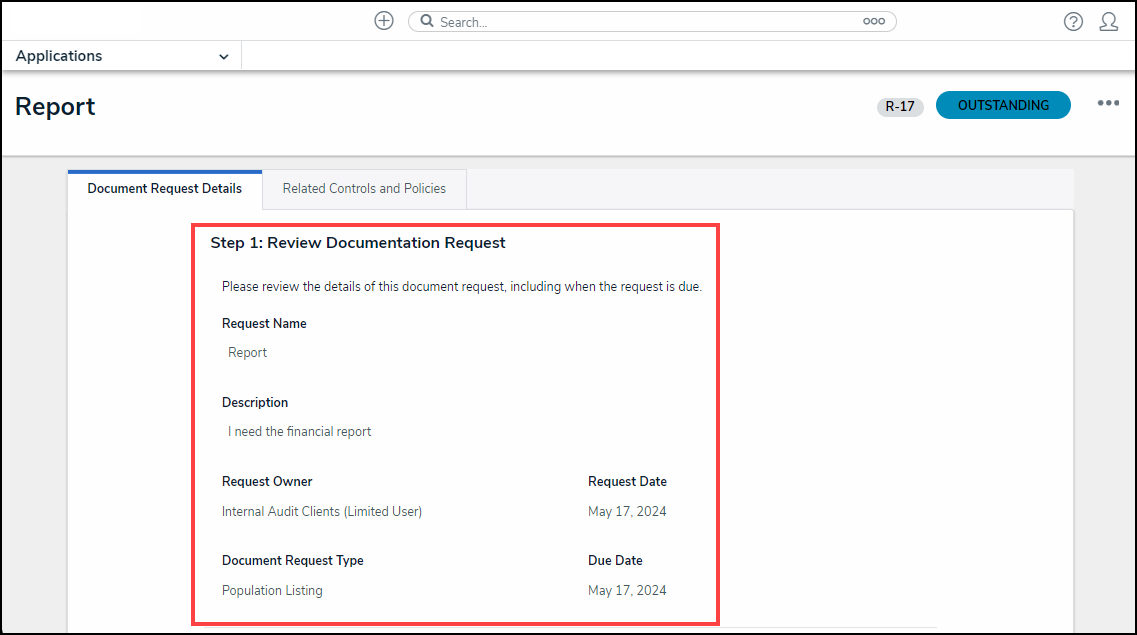Click the Step 1: Review Documentation Request heading
The image size is (1137, 635).
(x=357, y=243)
